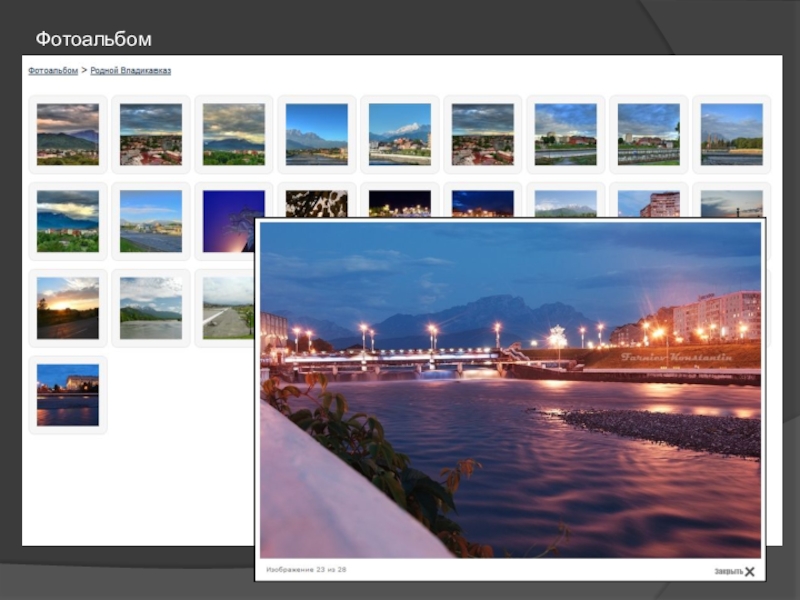Open fifth top-row thumbnail with snowy peak
The image size is (800, 600).
tap(399, 134)
